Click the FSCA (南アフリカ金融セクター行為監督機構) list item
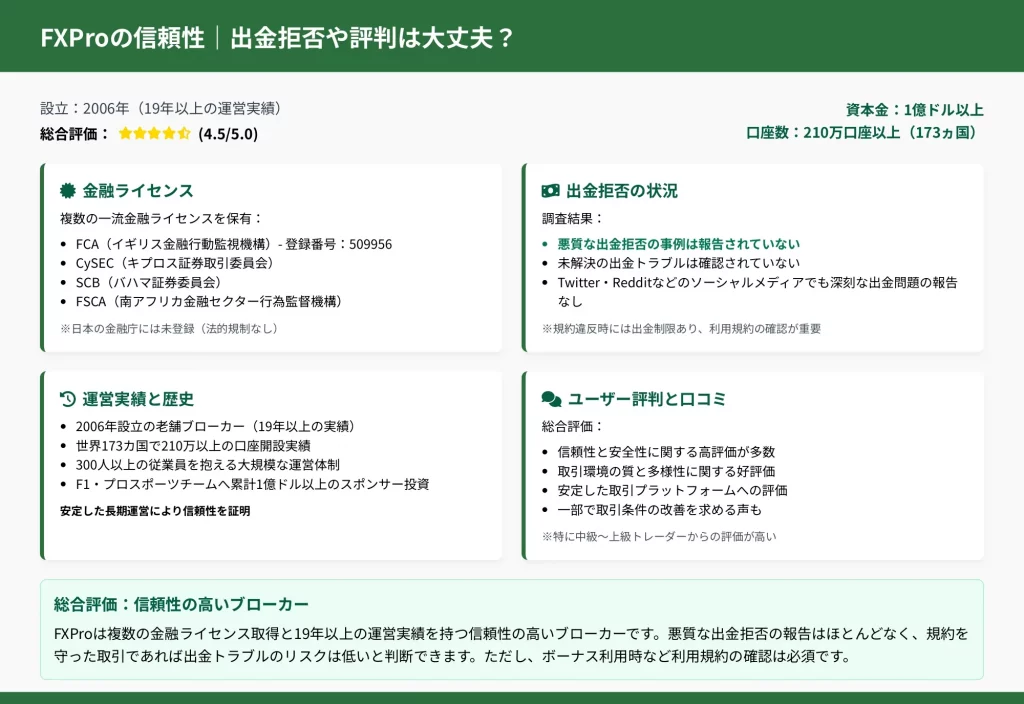This screenshot has width=1024, height=704. pos(209,301)
